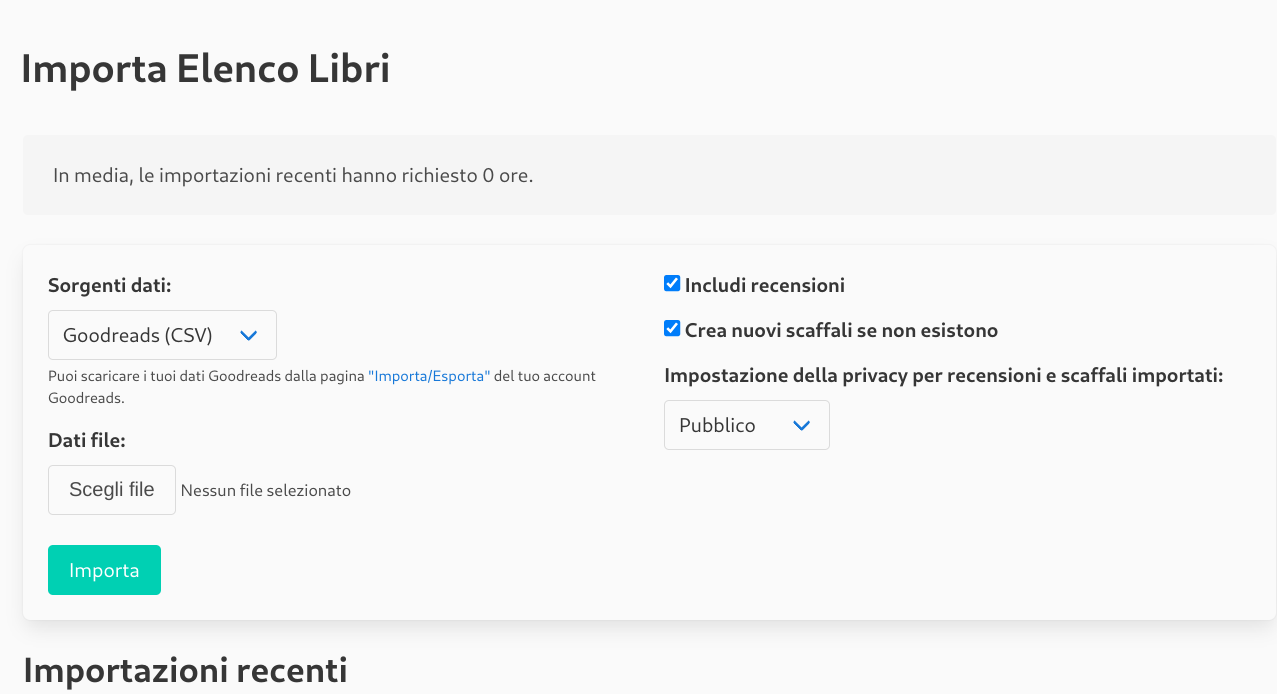Click the Sorgenti dati label
This screenshot has width=1277, height=694.
pos(110,286)
